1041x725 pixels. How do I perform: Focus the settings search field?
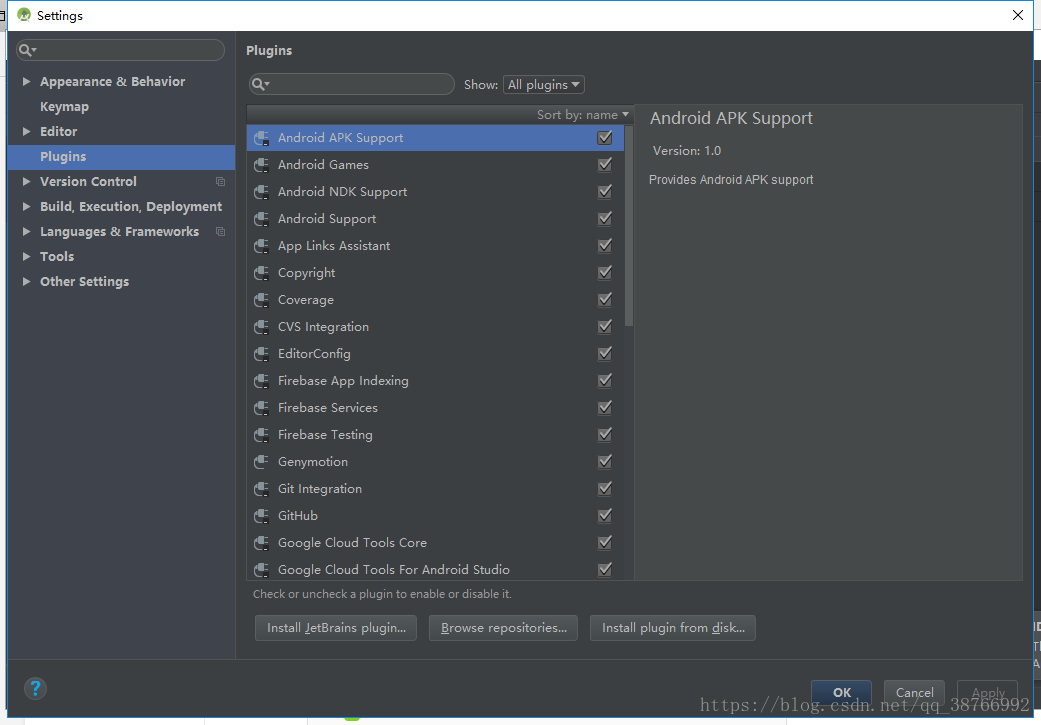click(x=121, y=50)
